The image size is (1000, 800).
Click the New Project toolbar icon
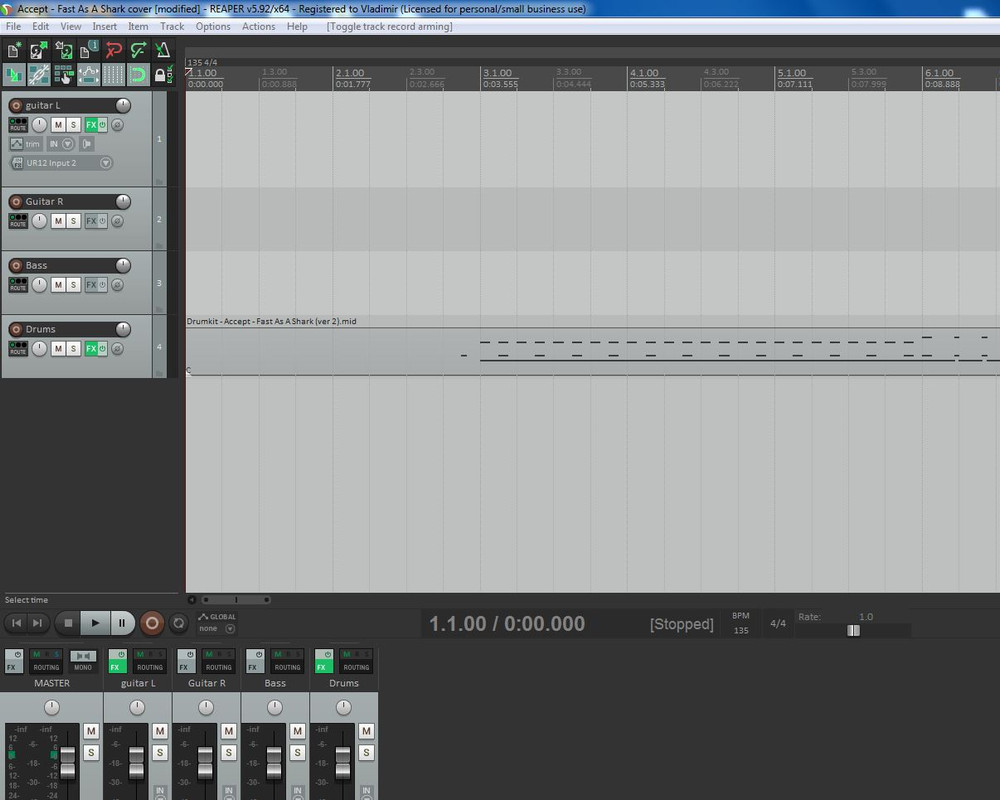(14, 50)
